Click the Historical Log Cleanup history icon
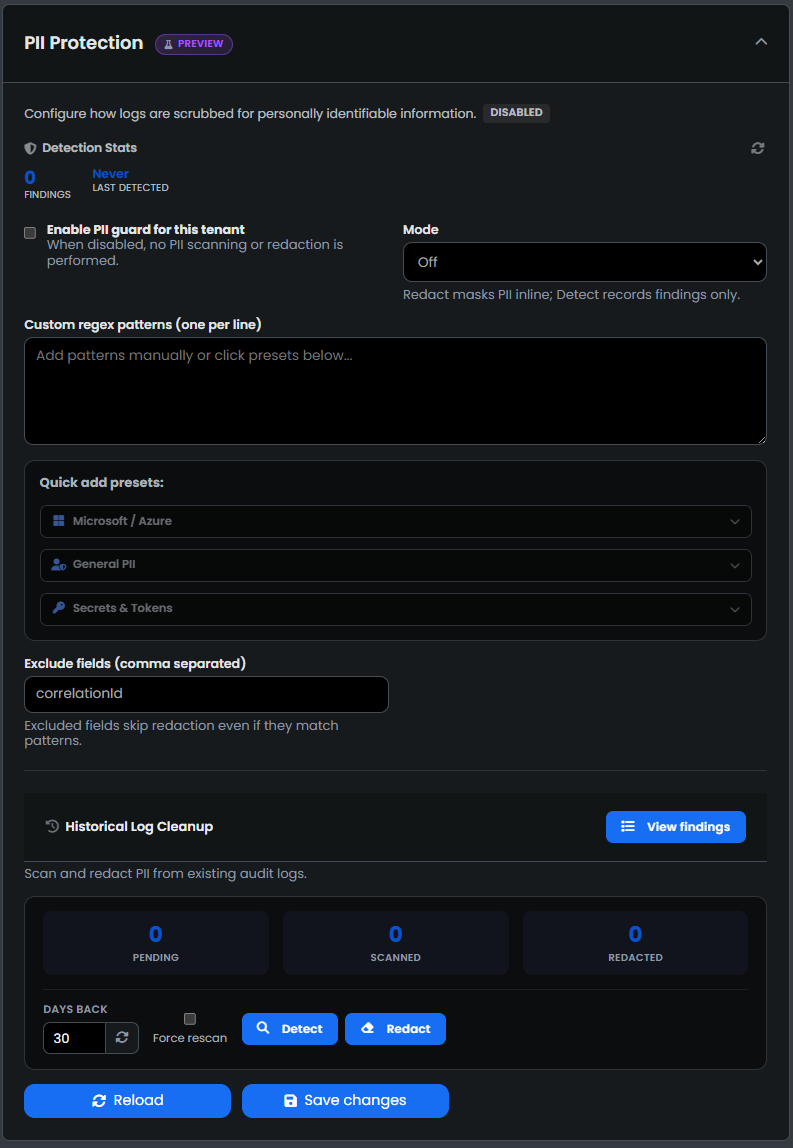Screen dimensions: 793x1148 click(x=52, y=826)
